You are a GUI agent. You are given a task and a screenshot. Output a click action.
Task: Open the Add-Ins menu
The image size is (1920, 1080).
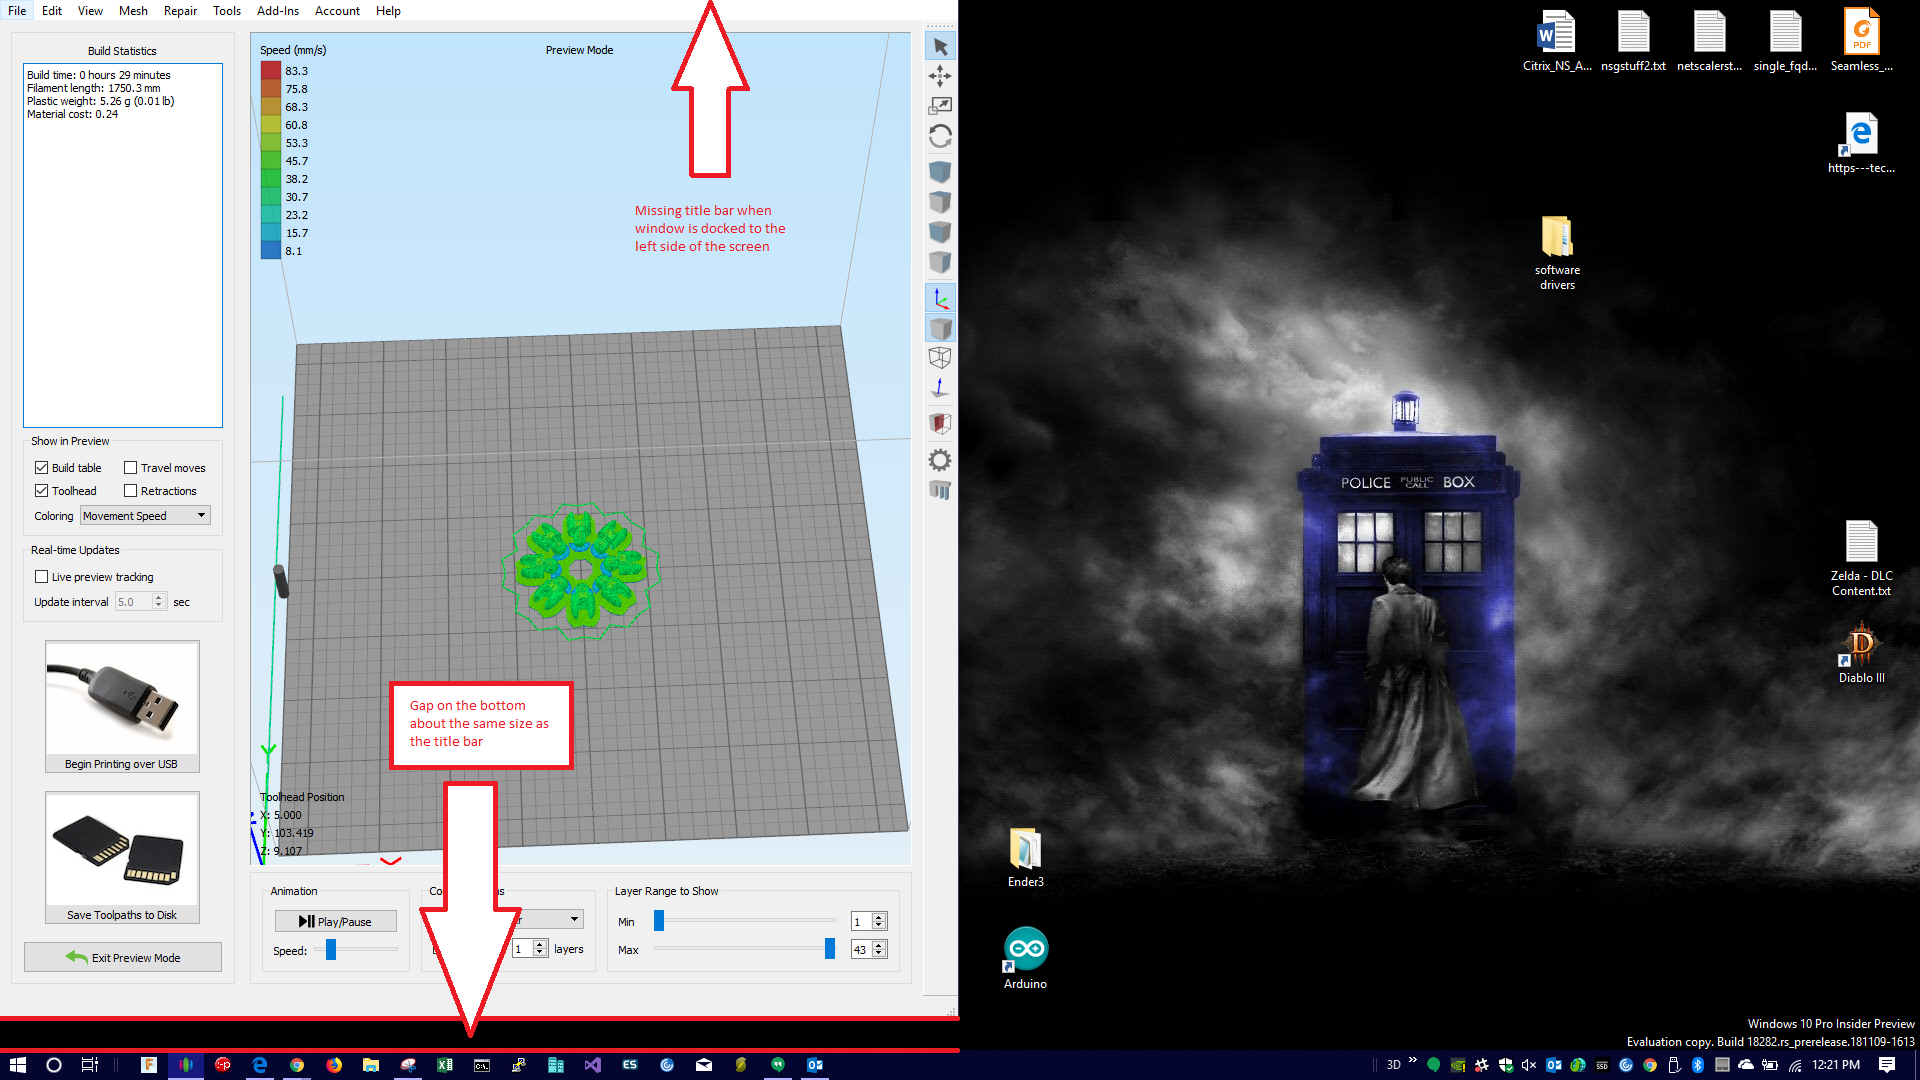278,11
